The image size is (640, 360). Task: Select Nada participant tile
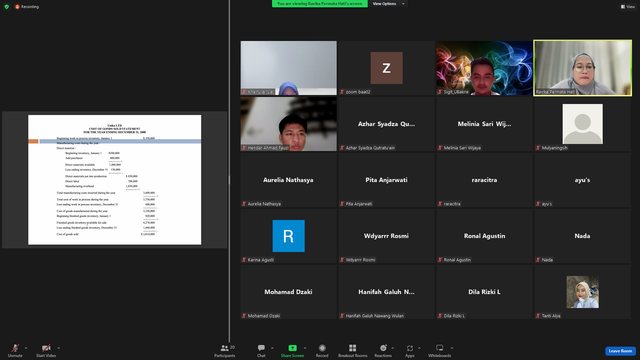582,236
